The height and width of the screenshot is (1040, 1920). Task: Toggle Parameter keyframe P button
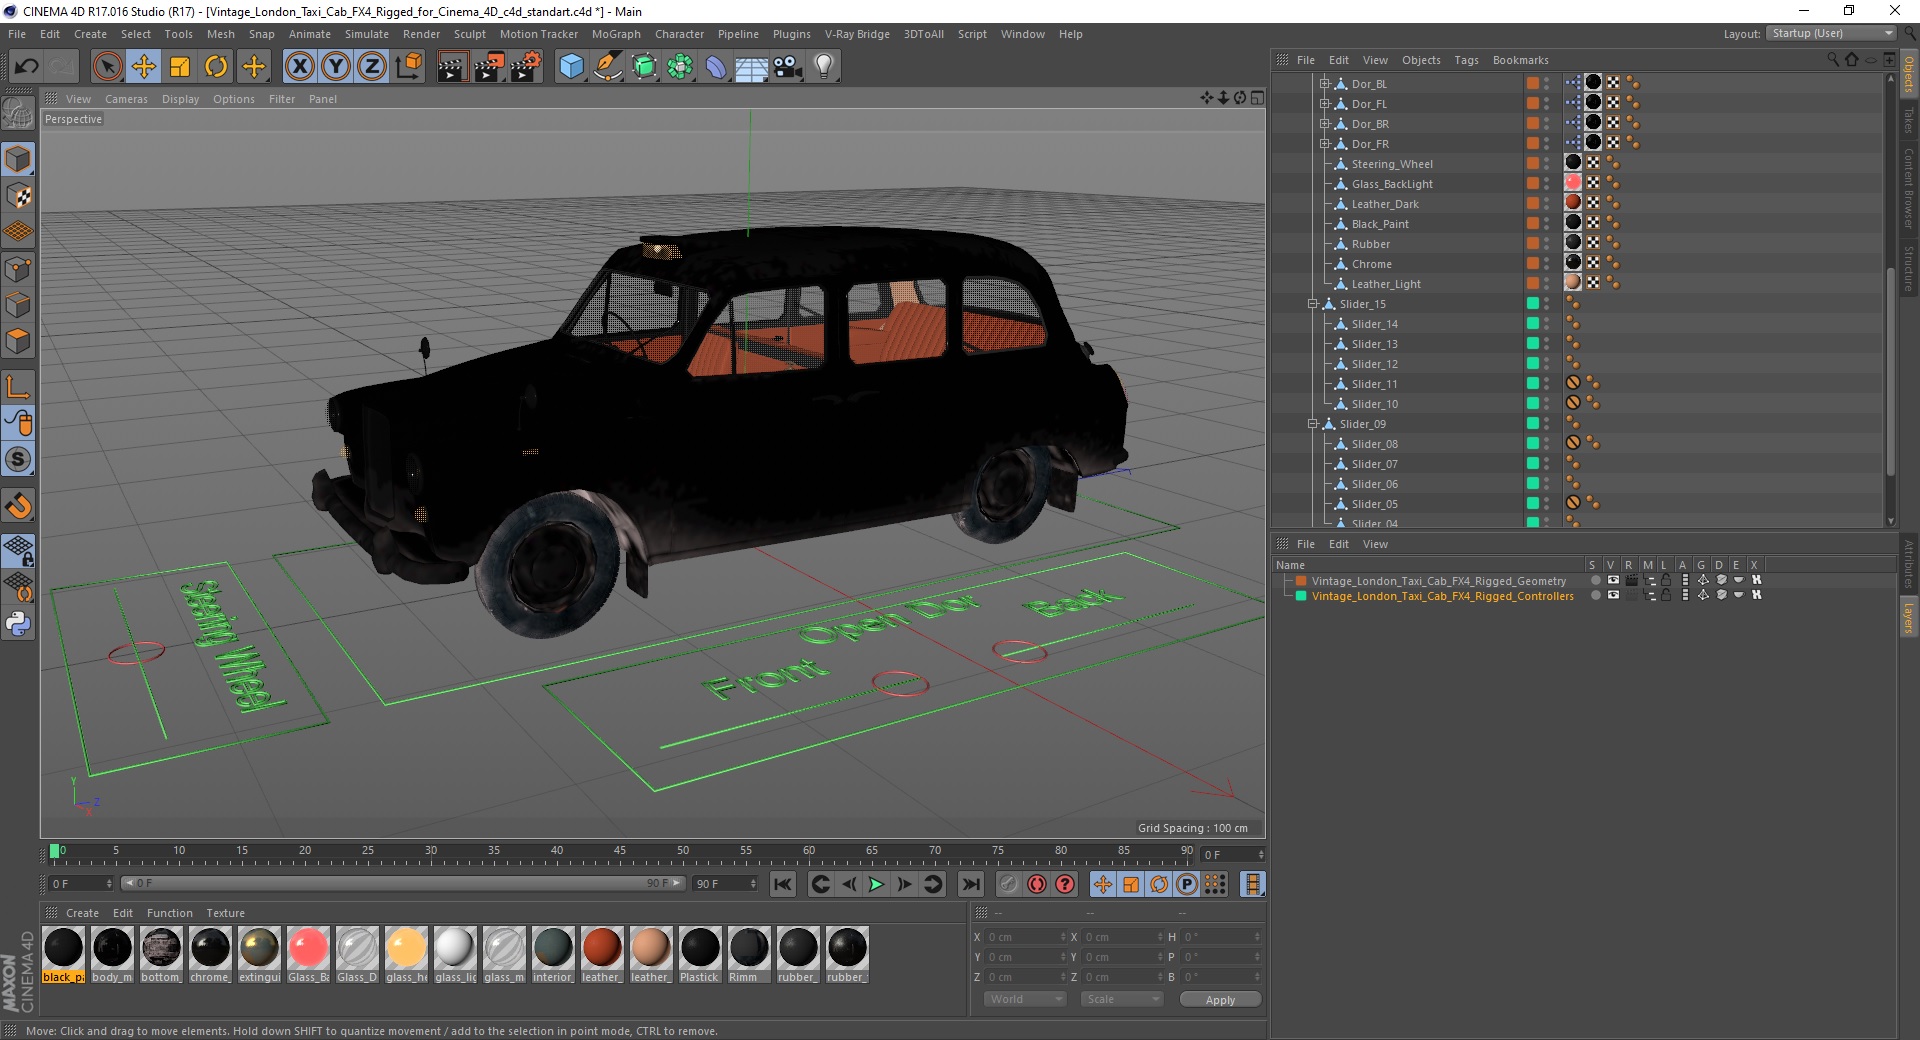pos(1187,884)
